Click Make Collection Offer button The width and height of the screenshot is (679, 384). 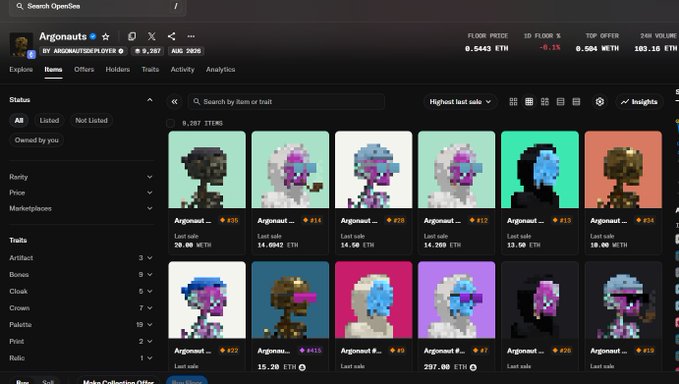(118, 381)
